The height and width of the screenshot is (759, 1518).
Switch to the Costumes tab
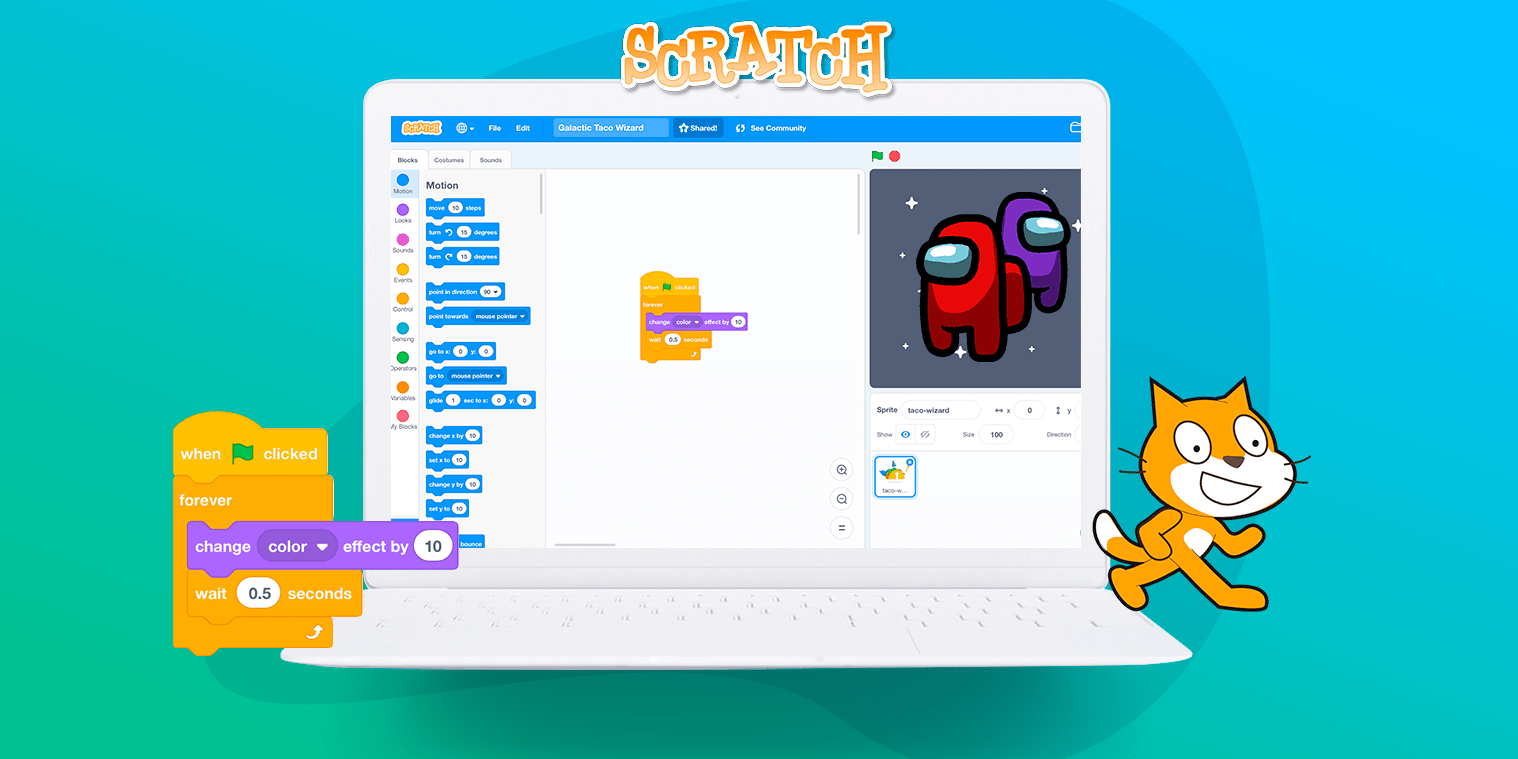(449, 160)
